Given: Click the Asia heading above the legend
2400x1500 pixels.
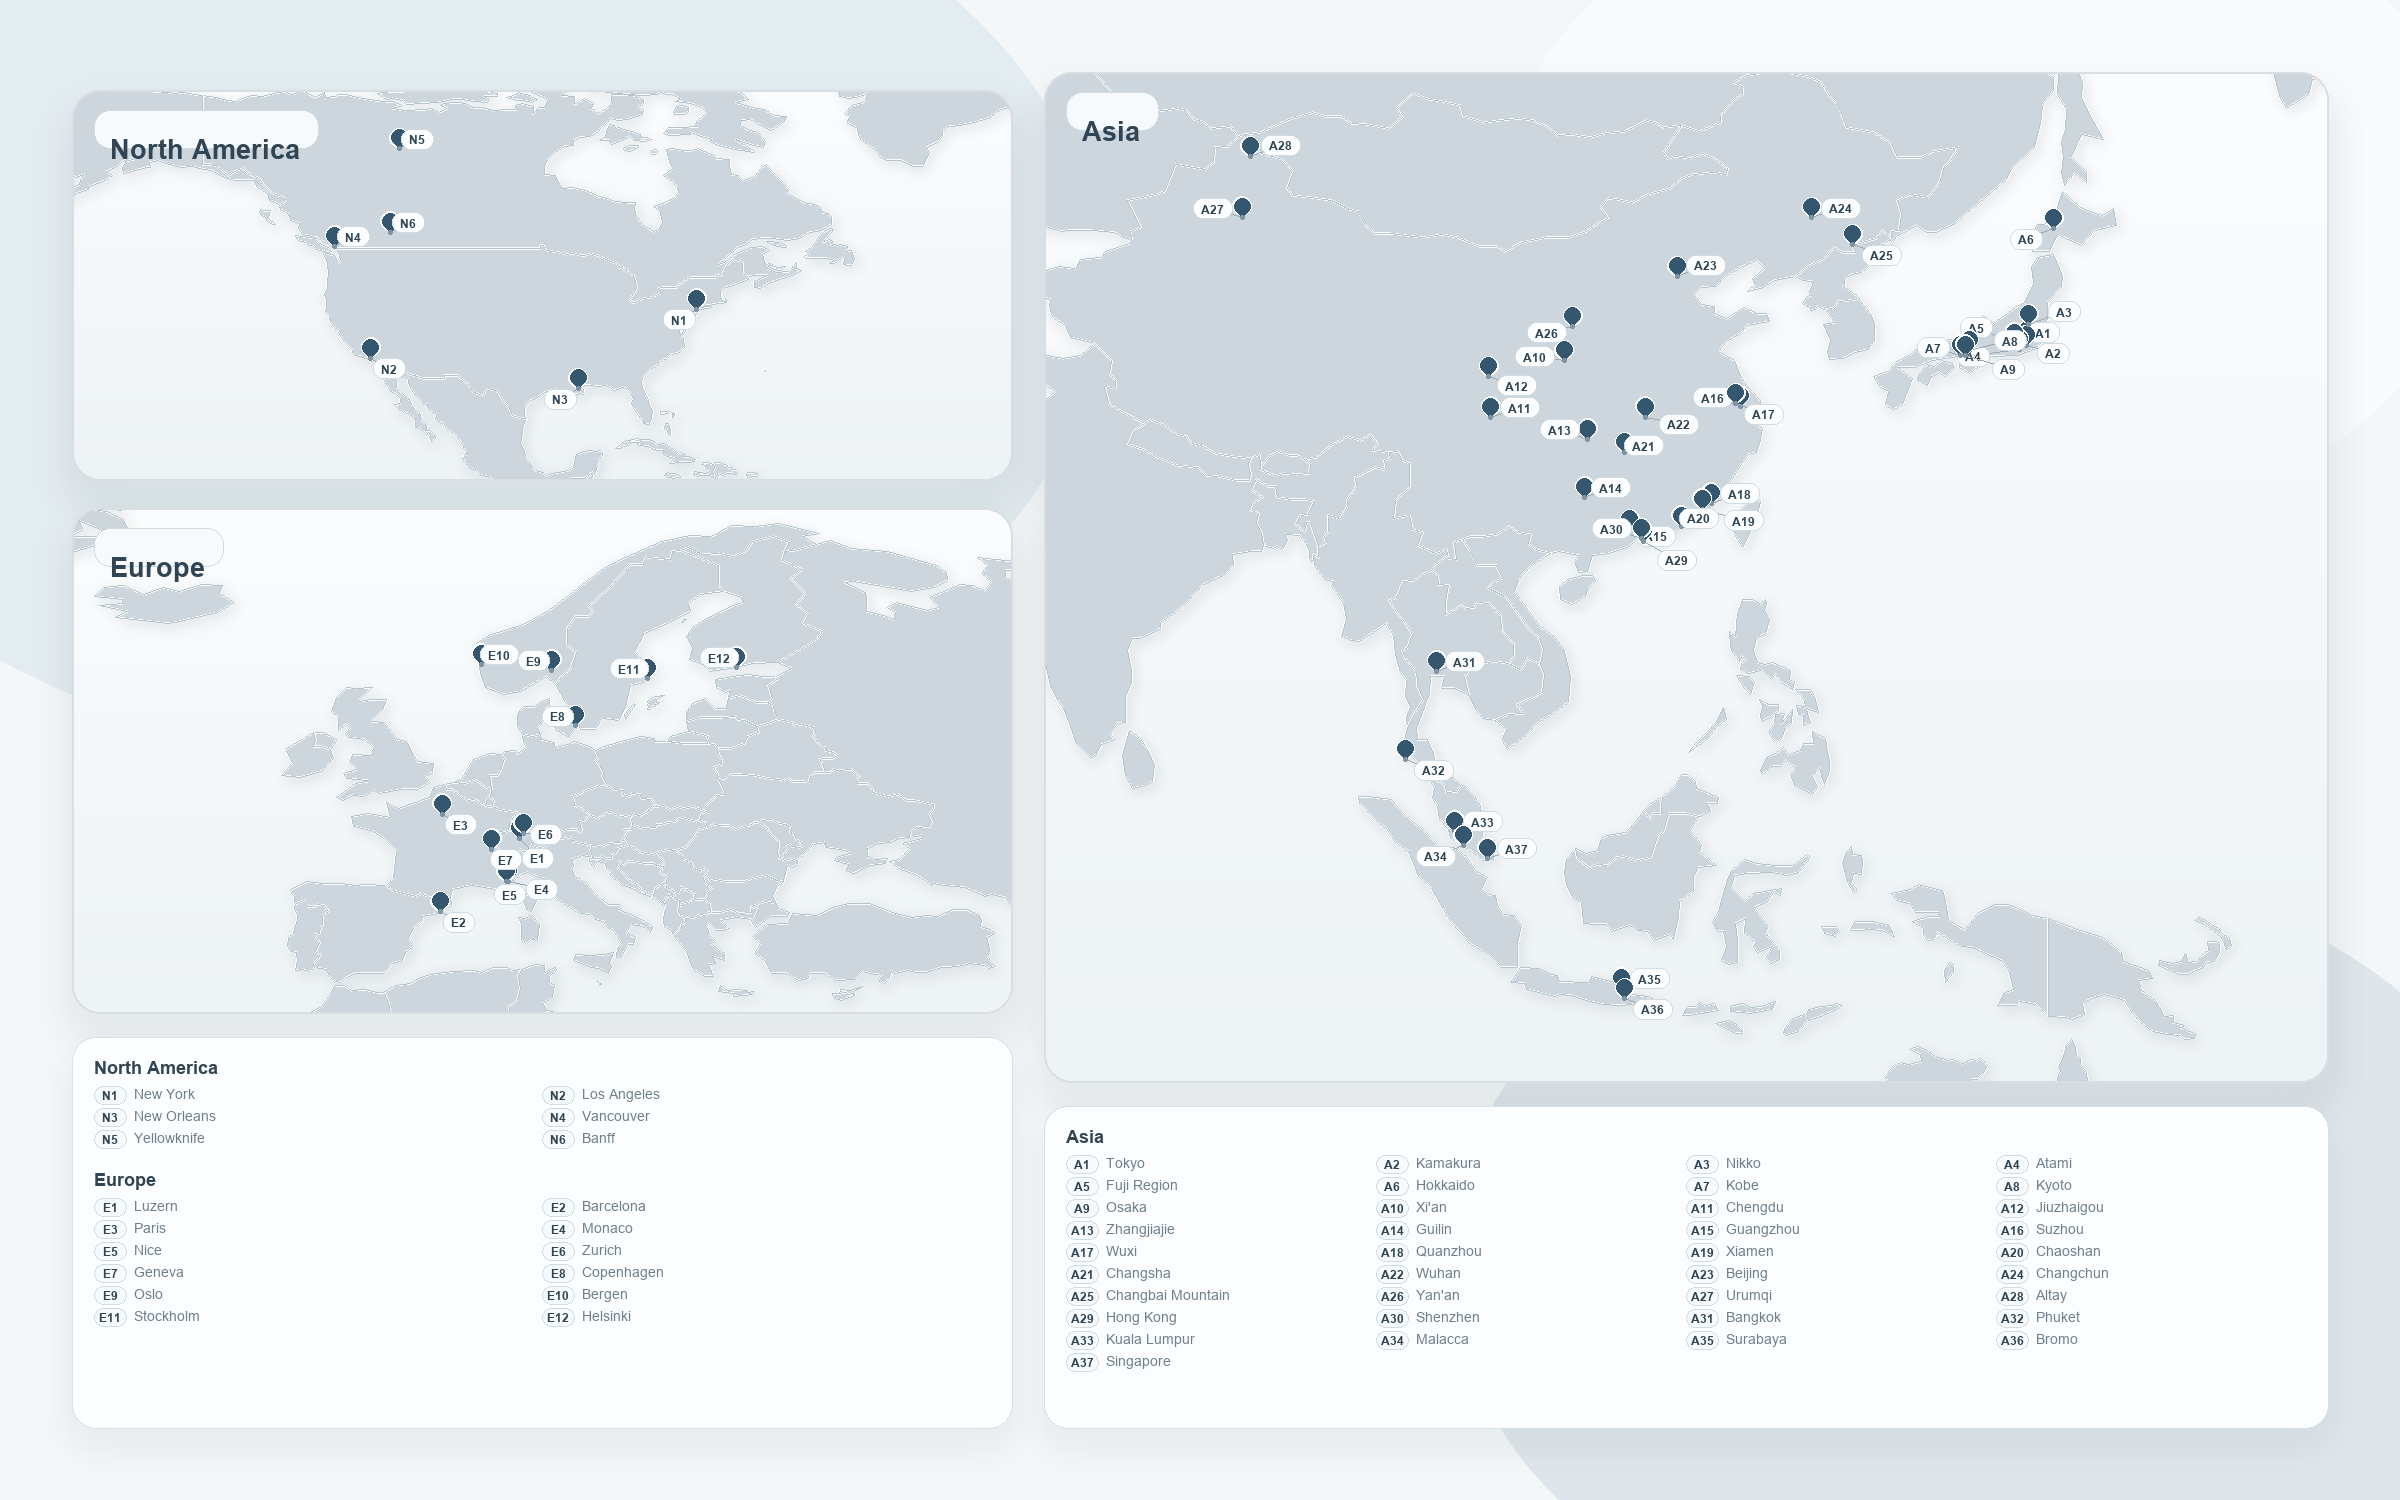Looking at the screenshot, I should pyautogui.click(x=1085, y=1137).
